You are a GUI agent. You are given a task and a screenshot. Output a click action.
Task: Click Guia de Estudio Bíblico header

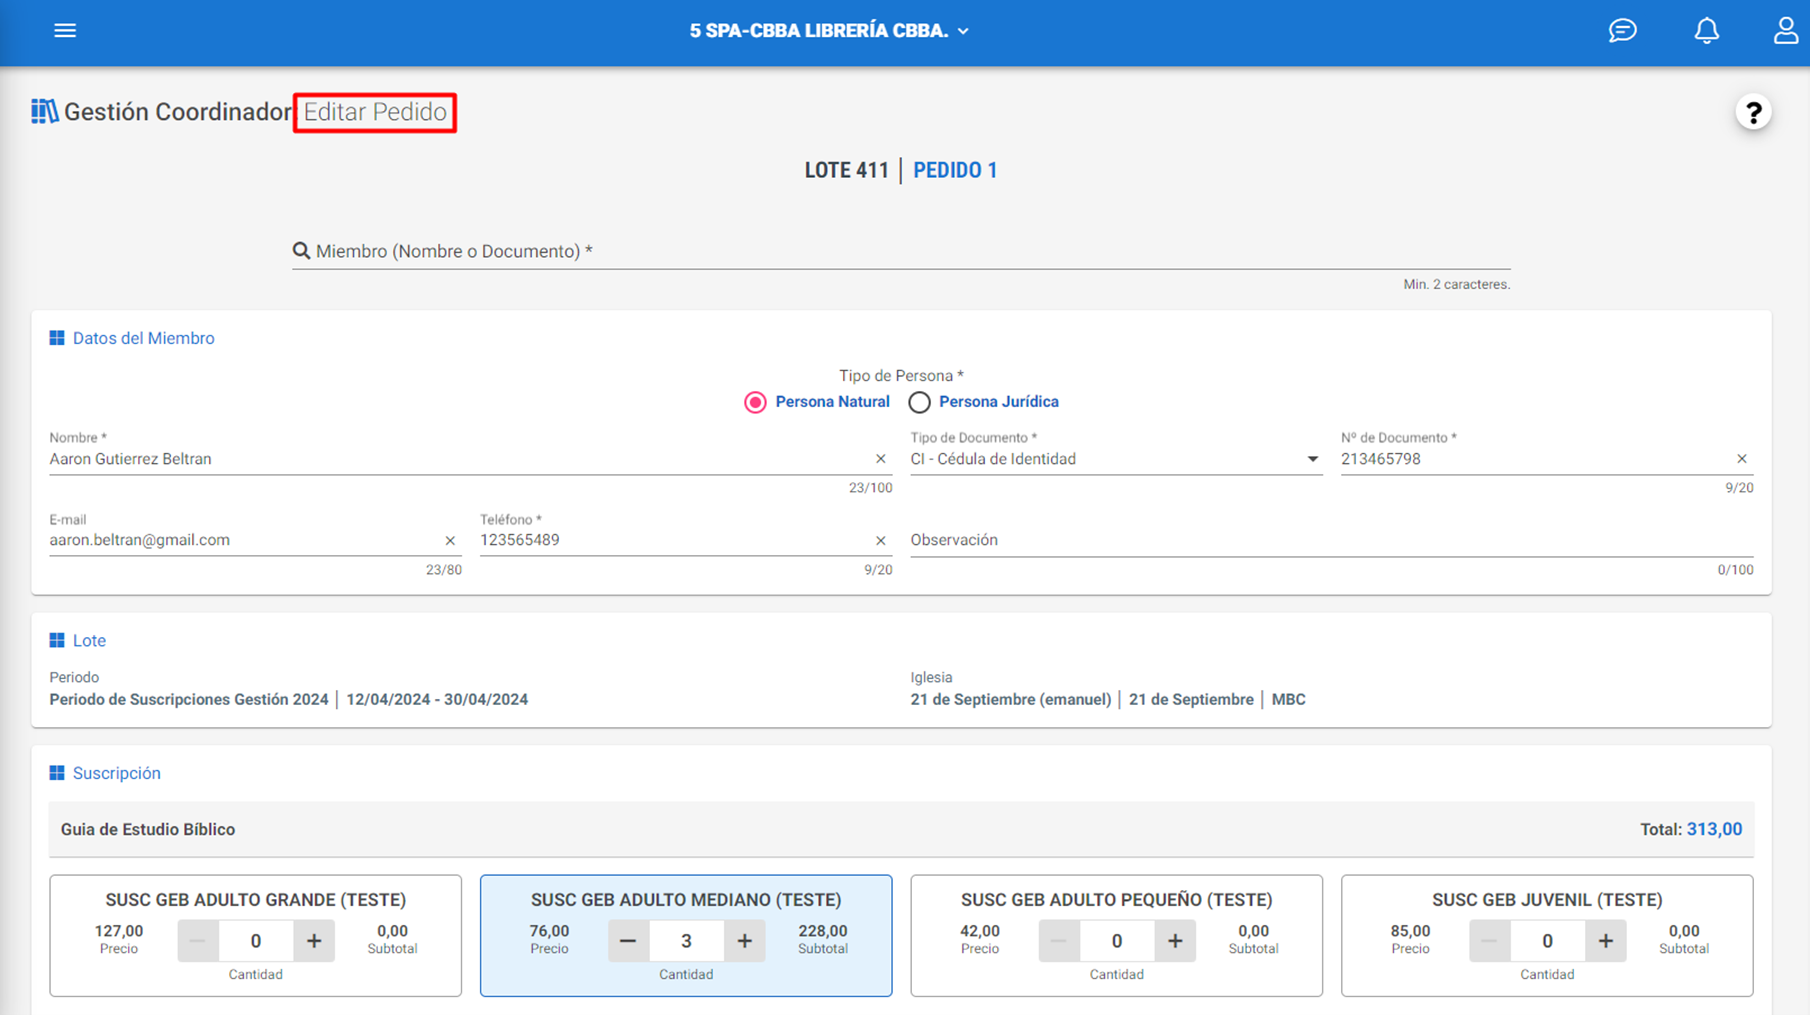pyautogui.click(x=148, y=829)
